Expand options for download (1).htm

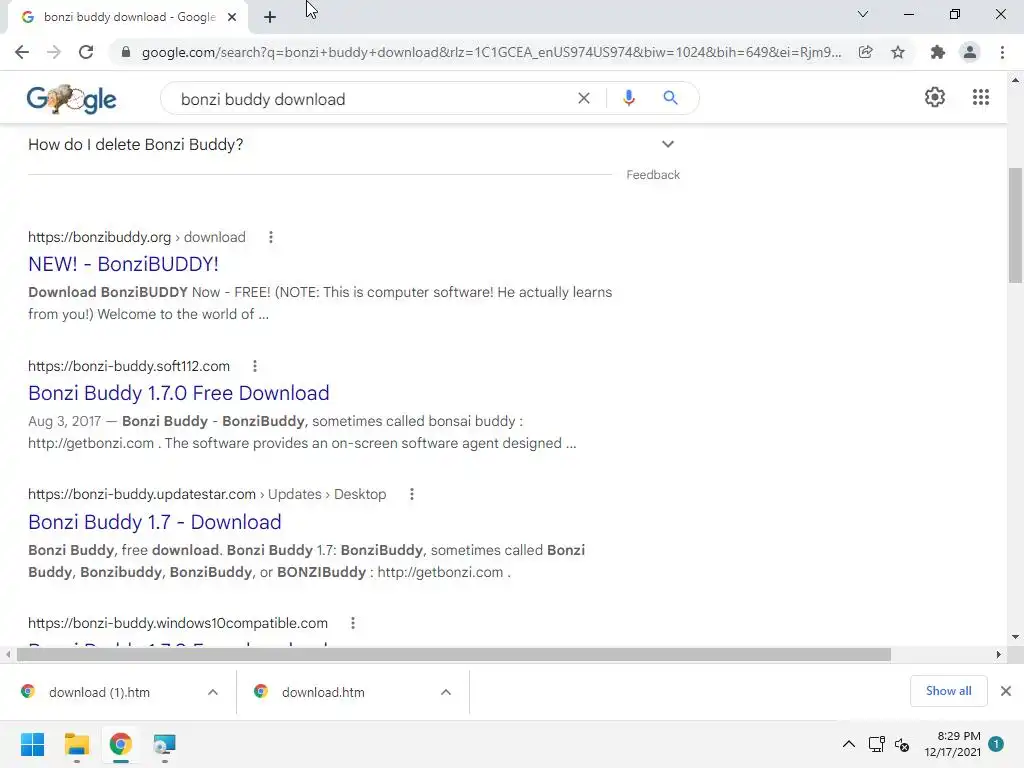[x=213, y=692]
